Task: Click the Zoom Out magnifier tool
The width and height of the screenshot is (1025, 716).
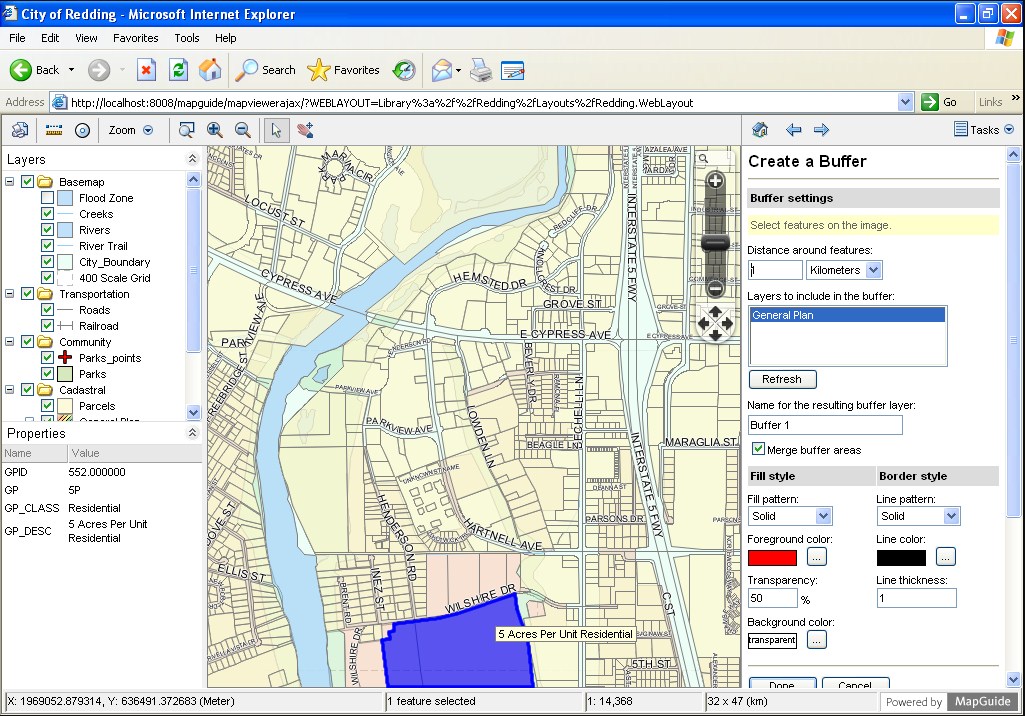Action: 243,130
